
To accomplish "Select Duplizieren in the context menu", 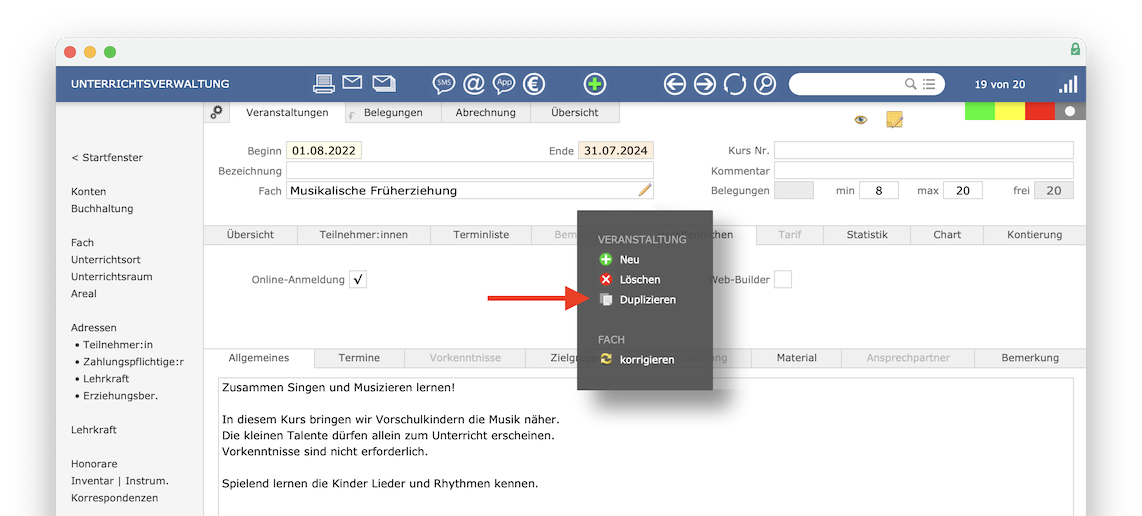I will (647, 300).
